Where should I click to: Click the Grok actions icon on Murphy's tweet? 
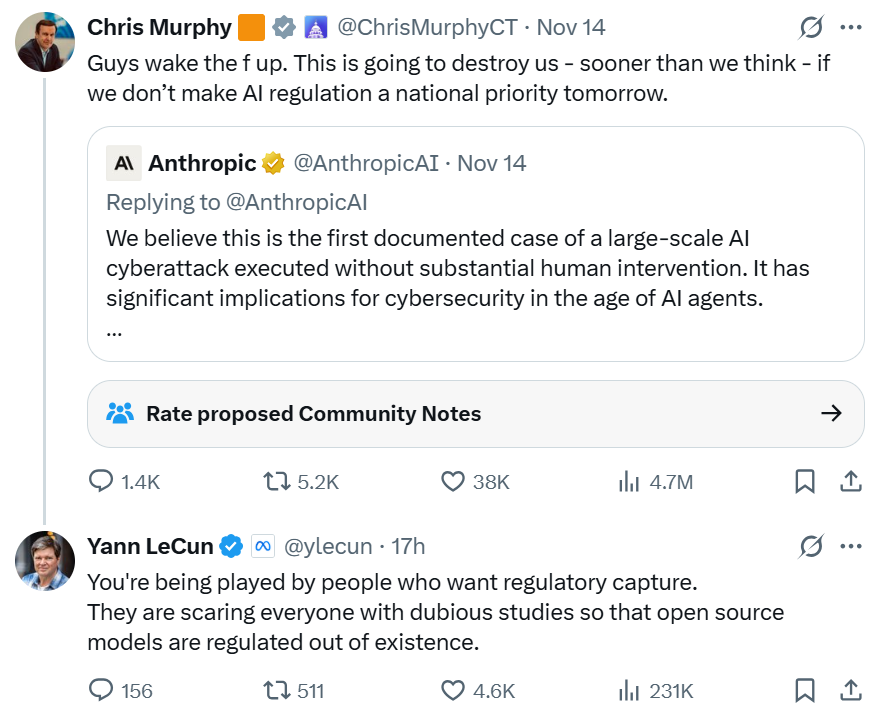[809, 26]
